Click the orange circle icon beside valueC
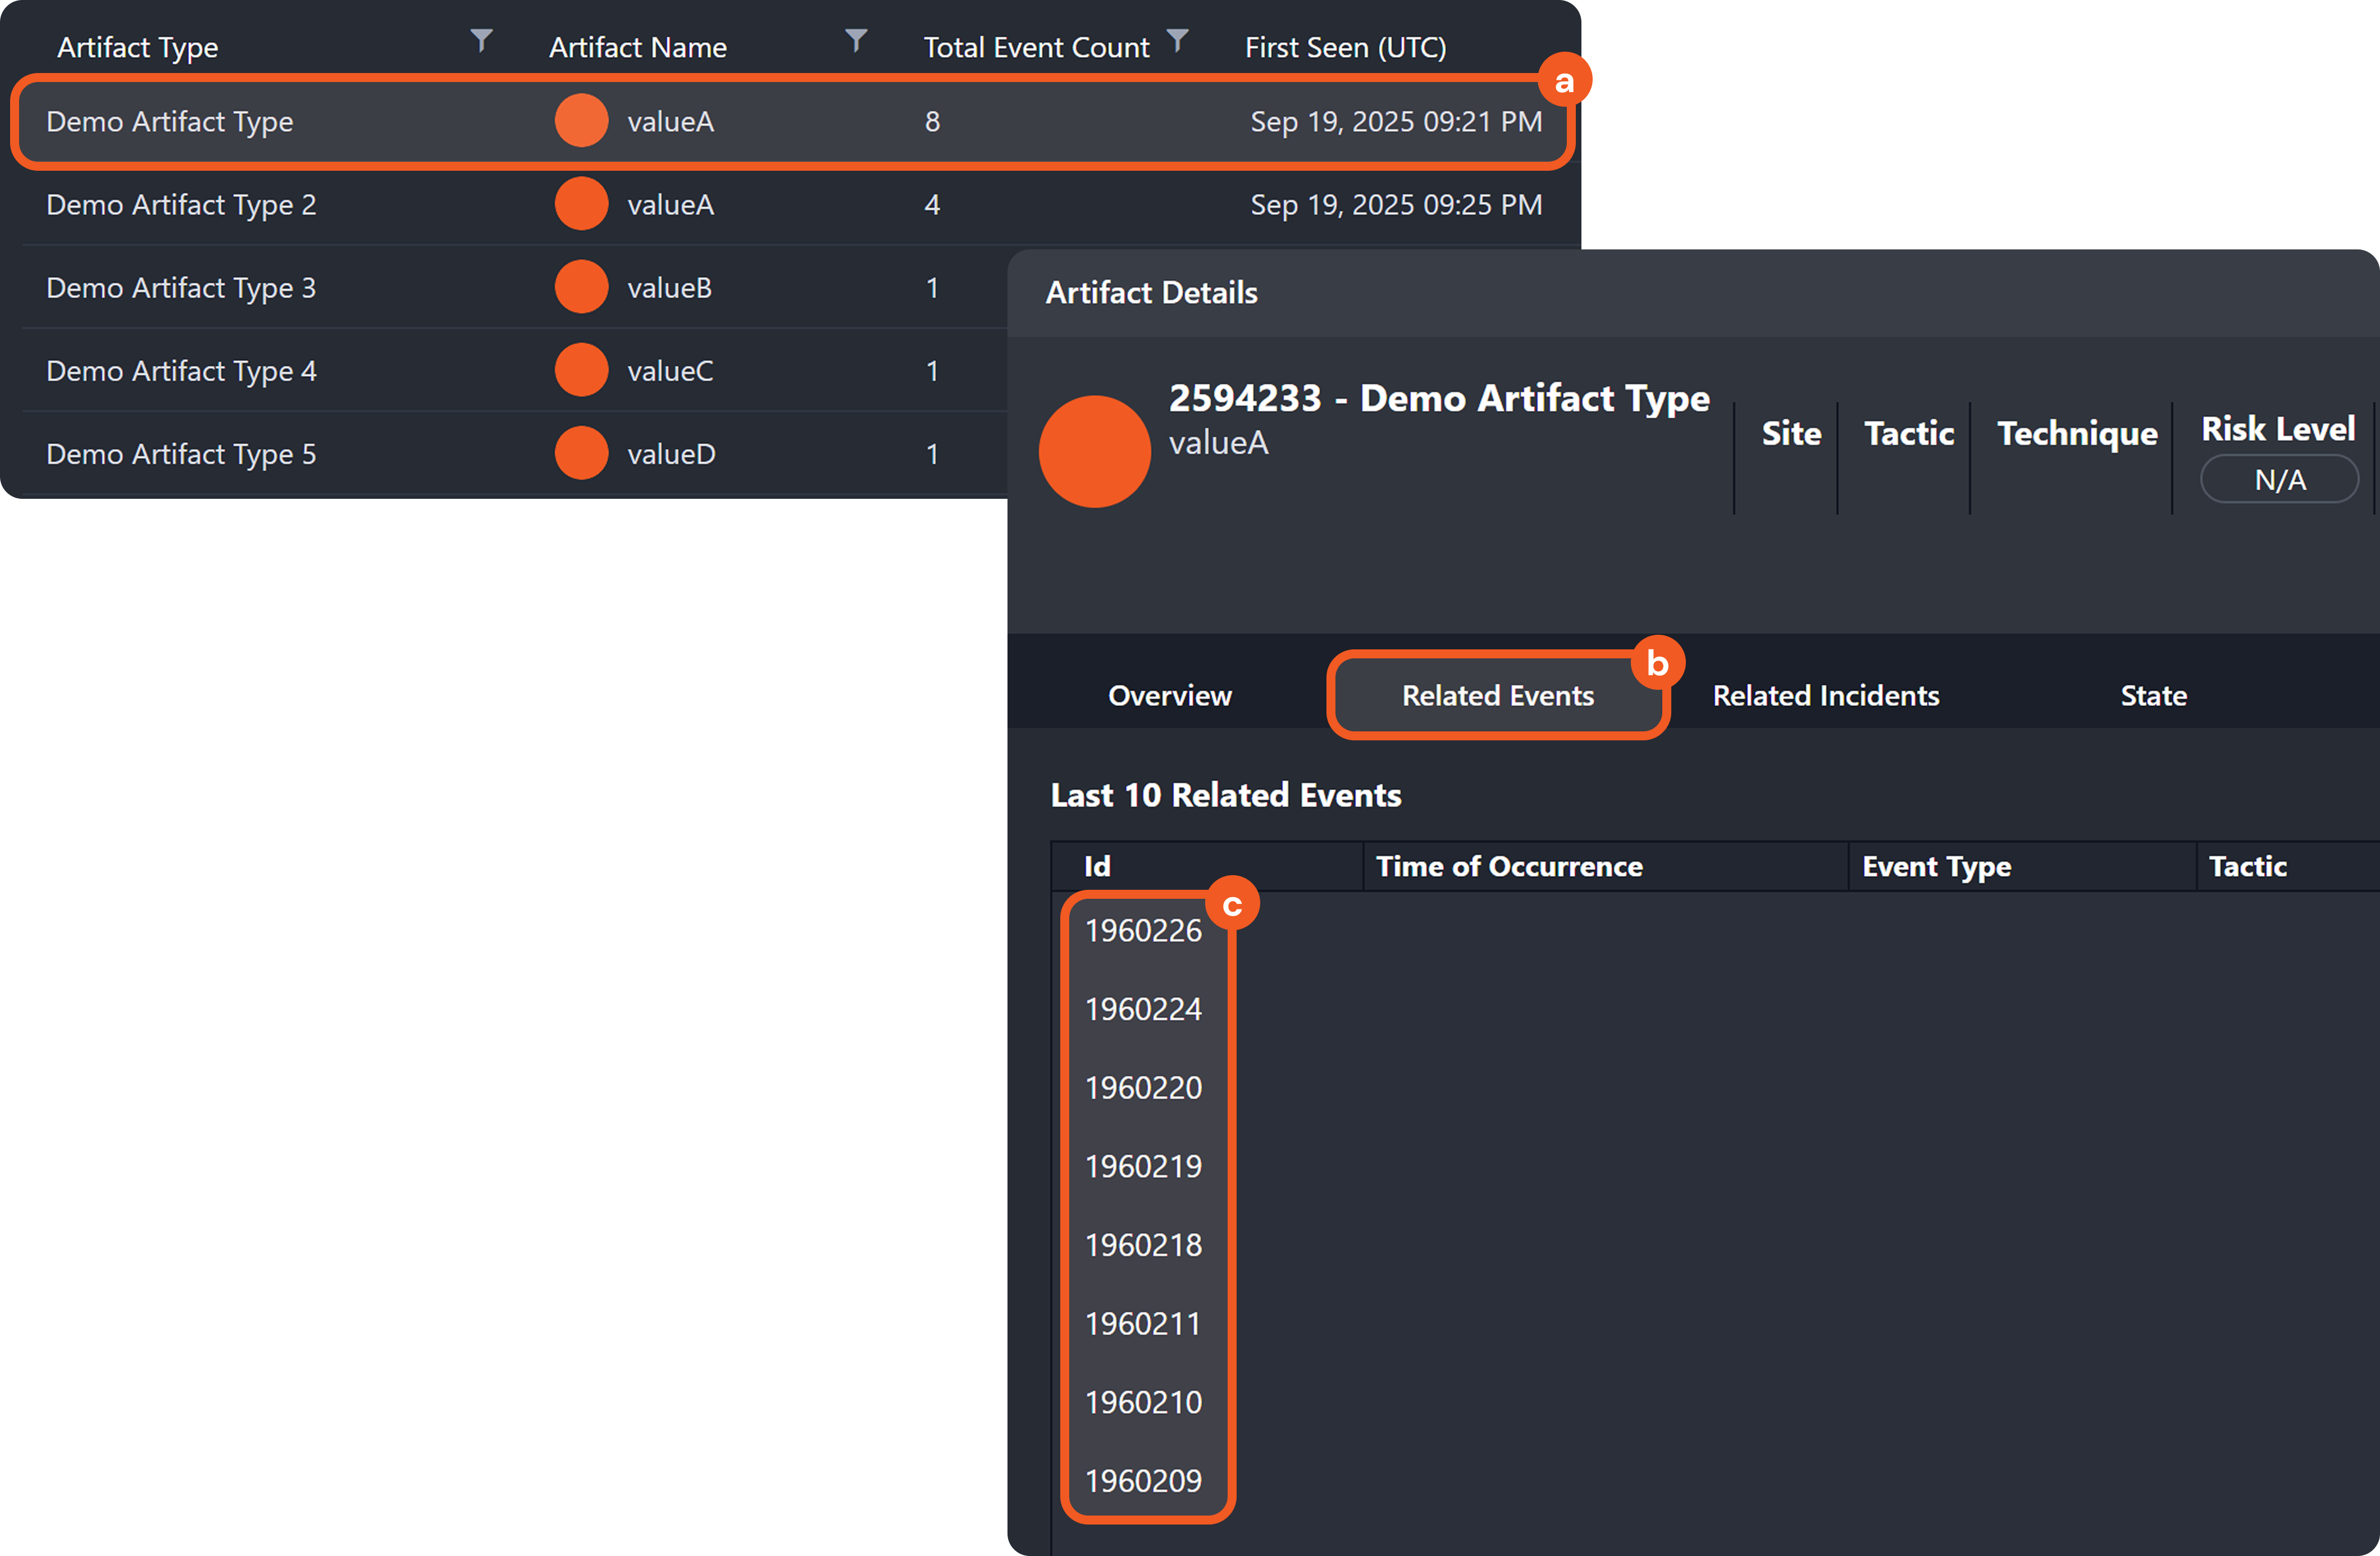This screenshot has height=1556, width=2380. point(581,370)
